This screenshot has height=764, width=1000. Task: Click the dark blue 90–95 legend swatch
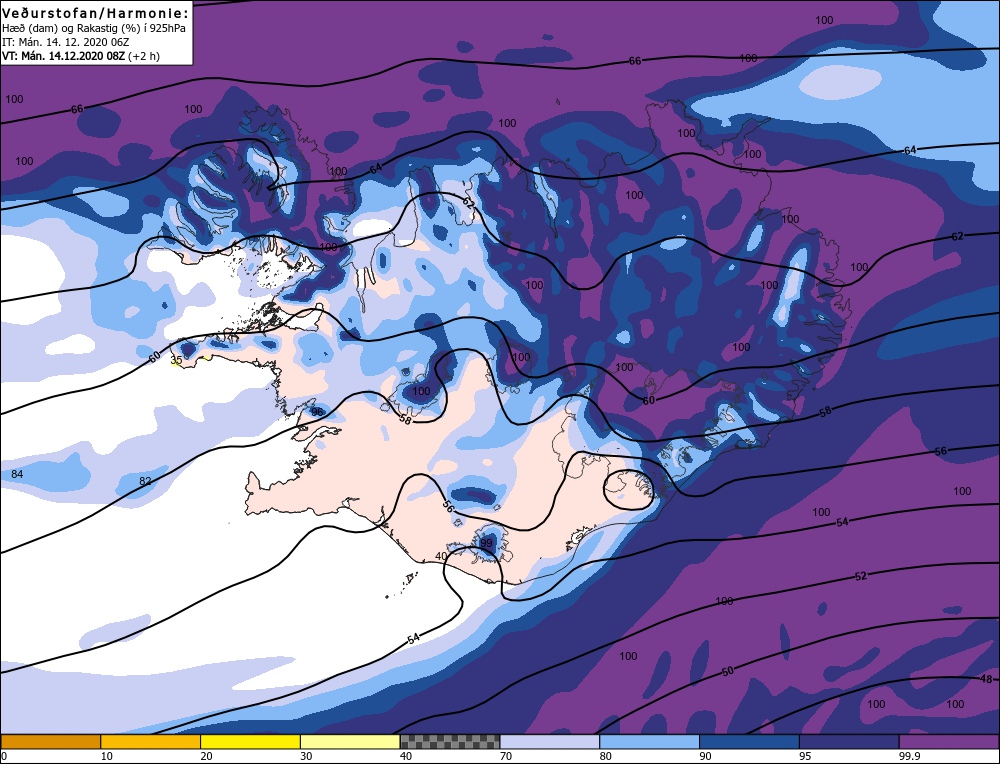749,741
